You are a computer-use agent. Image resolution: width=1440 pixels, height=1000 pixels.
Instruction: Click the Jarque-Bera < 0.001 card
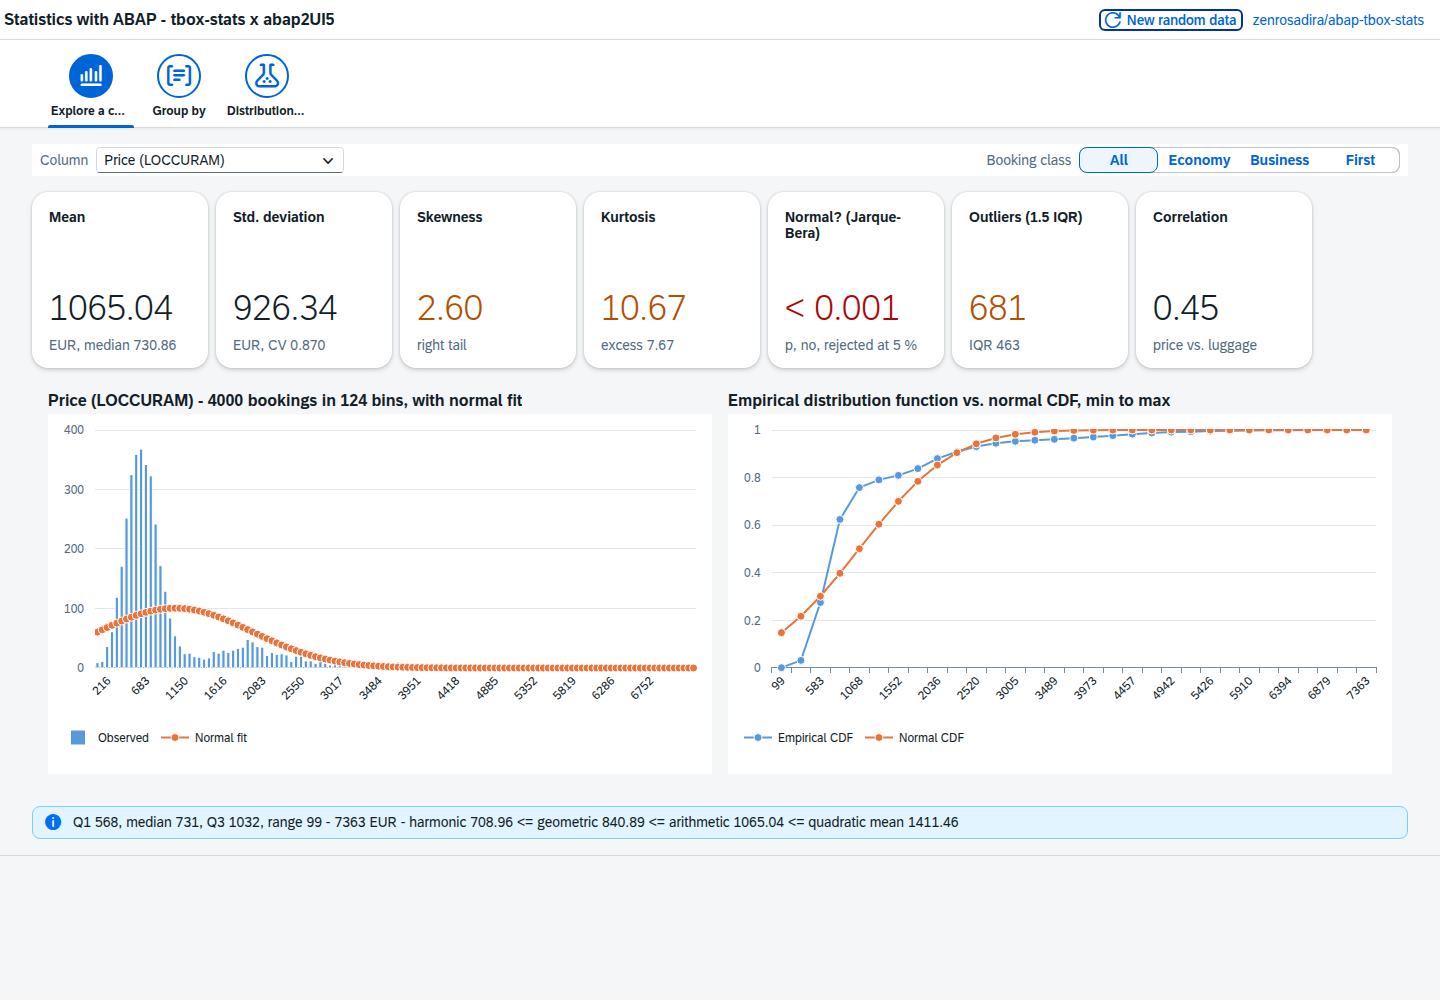click(856, 280)
